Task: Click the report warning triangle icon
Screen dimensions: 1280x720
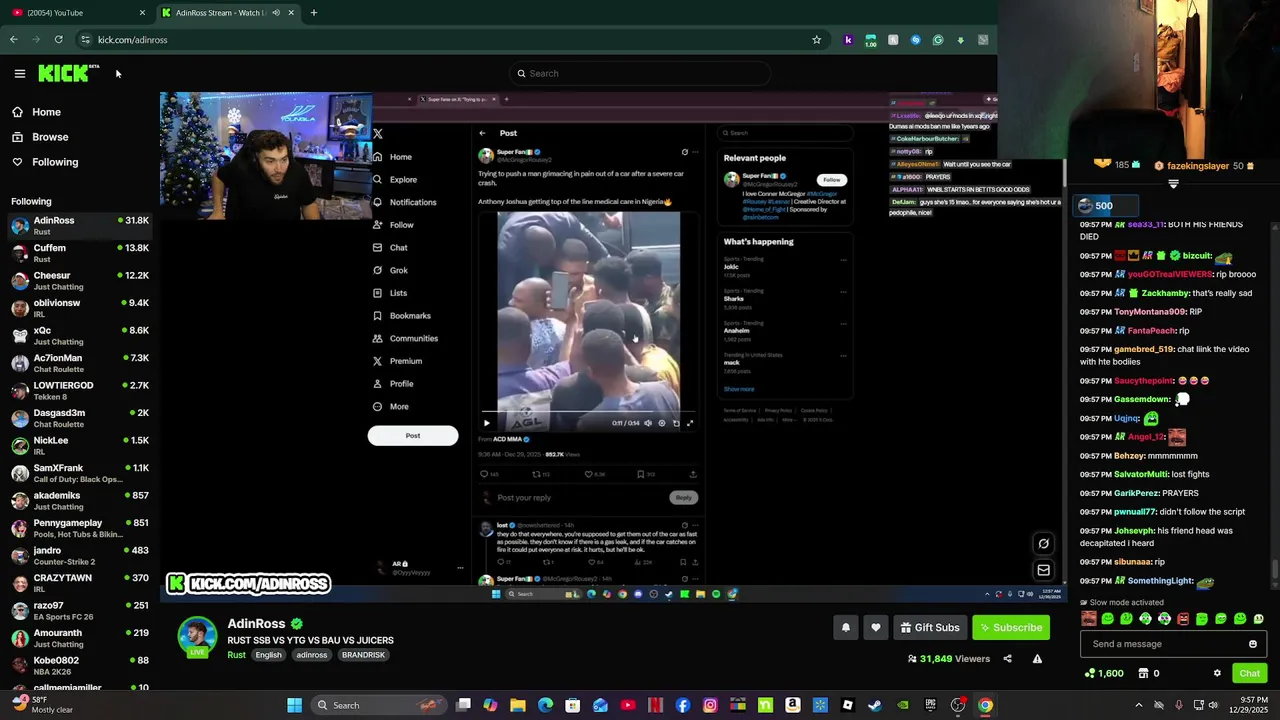Action: (1037, 659)
